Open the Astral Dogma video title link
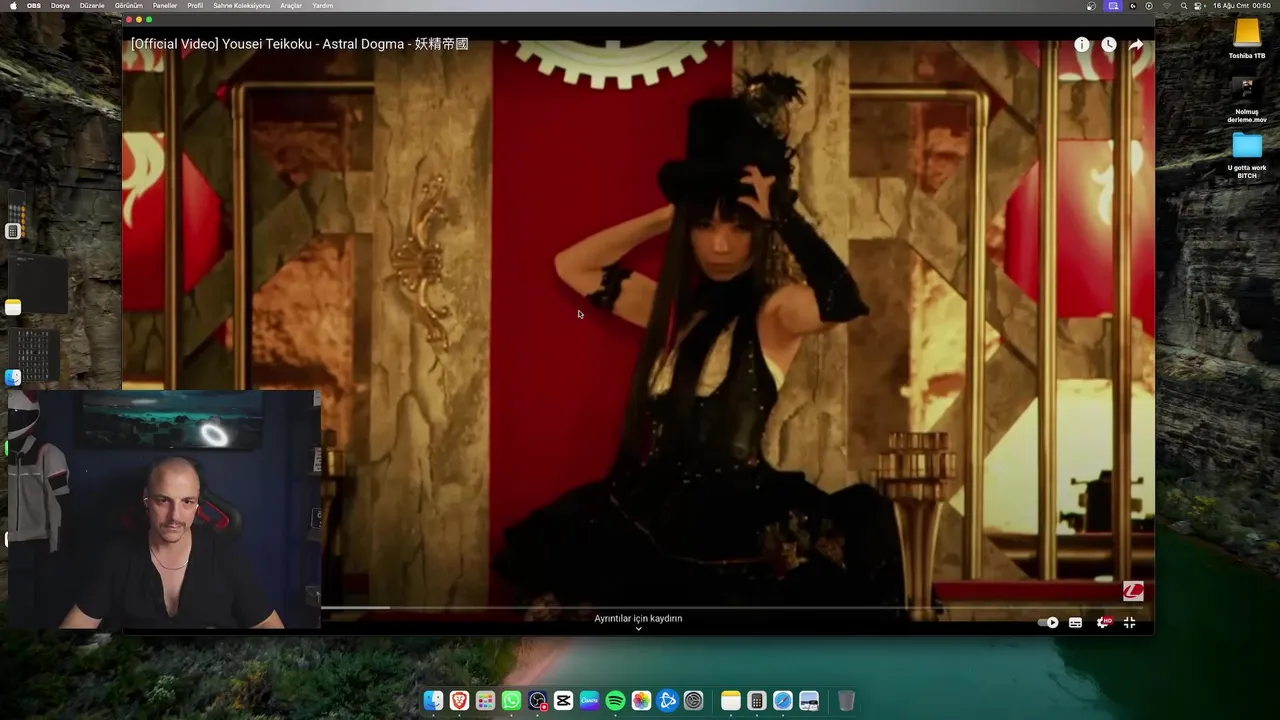1280x720 pixels. coord(299,44)
